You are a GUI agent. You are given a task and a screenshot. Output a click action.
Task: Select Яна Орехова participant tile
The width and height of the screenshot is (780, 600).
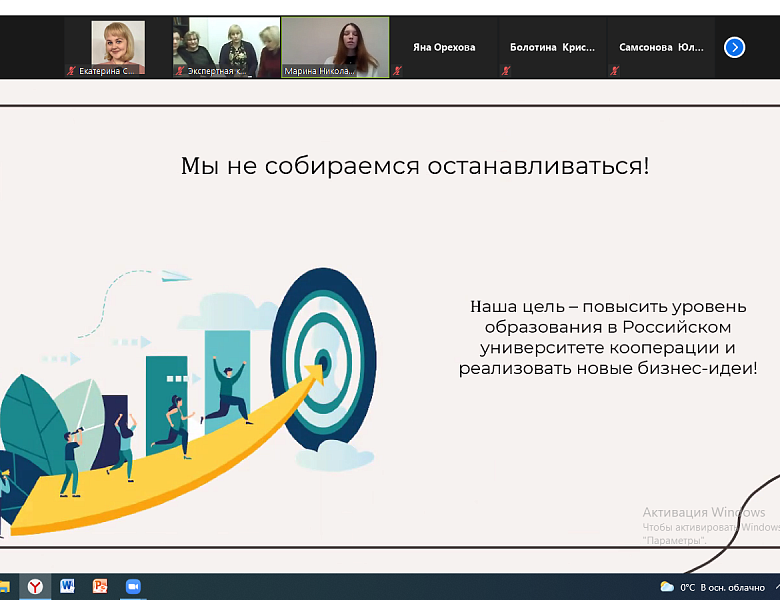pyautogui.click(x=444, y=47)
